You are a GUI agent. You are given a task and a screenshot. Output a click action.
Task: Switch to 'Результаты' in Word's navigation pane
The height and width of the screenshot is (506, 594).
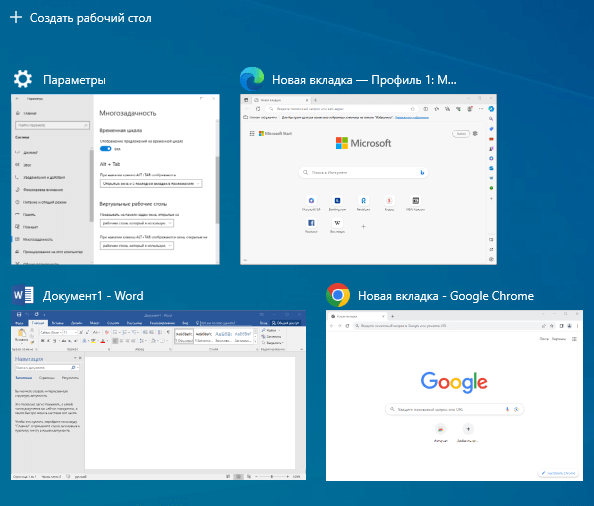(x=70, y=378)
